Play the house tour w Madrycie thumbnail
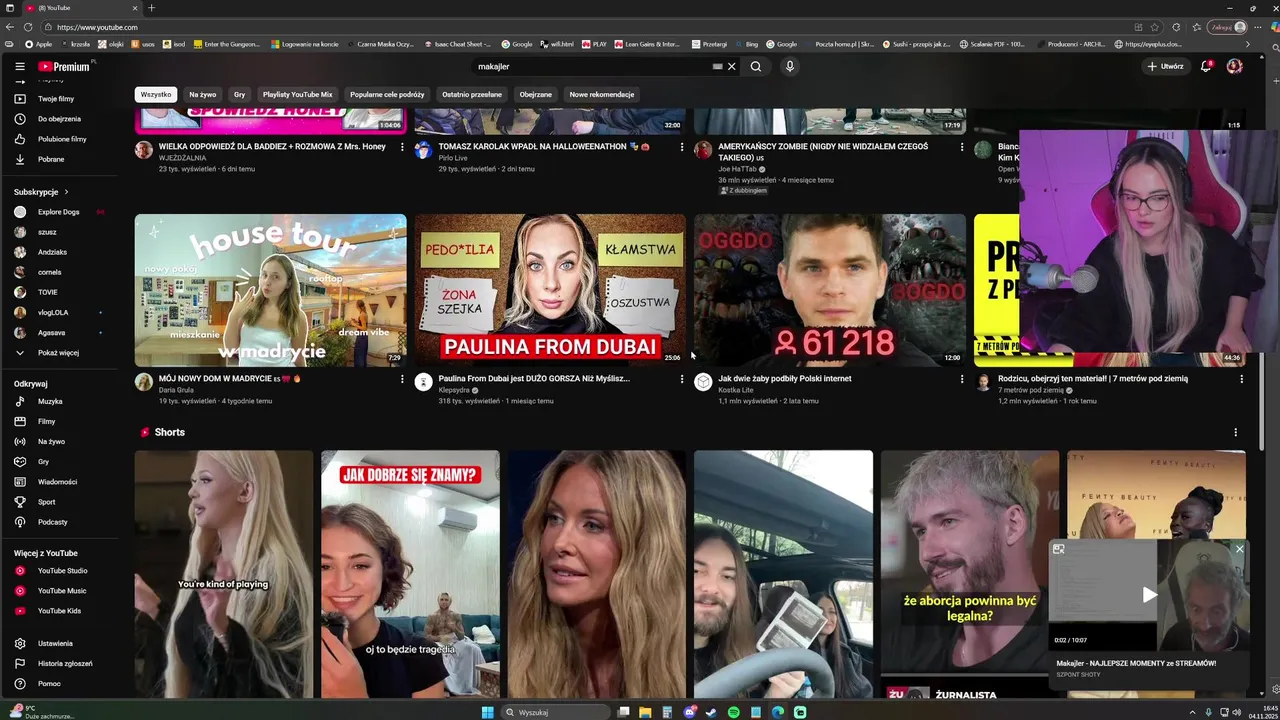The height and width of the screenshot is (720, 1280). [x=271, y=290]
